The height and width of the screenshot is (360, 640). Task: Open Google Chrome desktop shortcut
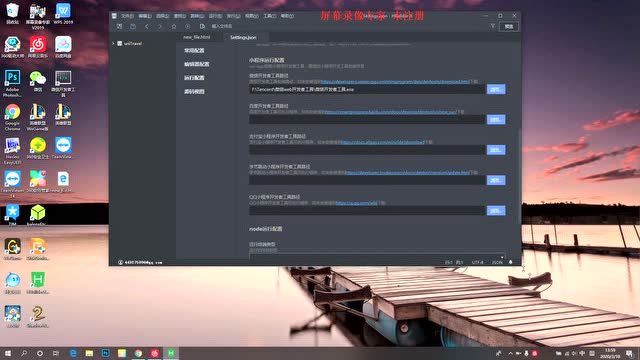13,116
